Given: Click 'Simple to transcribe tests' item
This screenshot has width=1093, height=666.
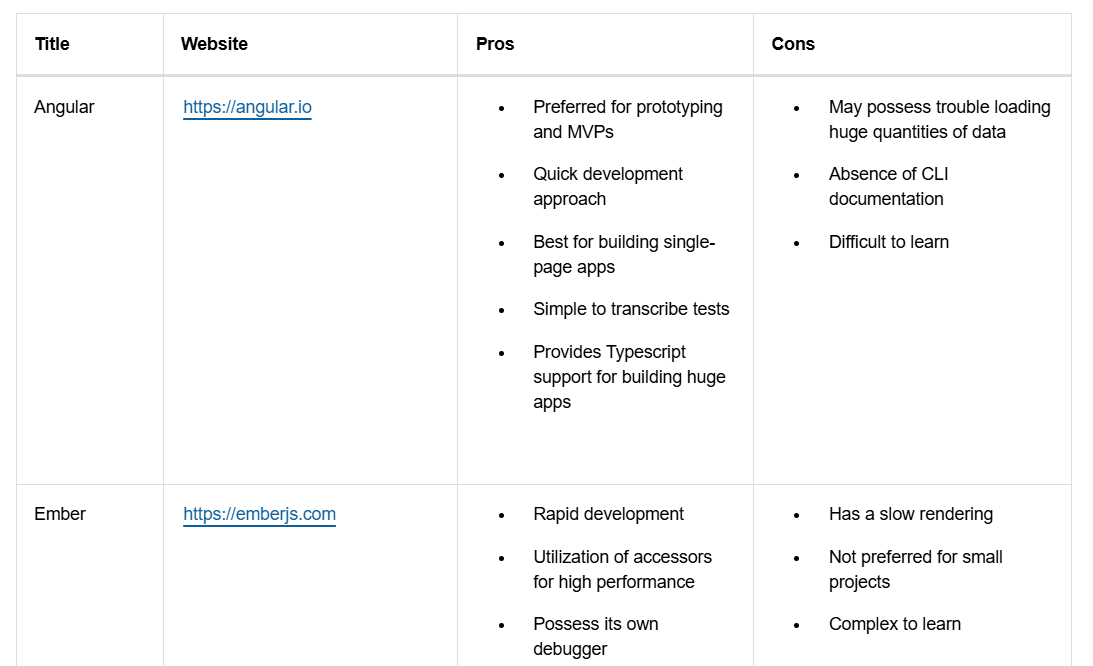Looking at the screenshot, I should 631,309.
